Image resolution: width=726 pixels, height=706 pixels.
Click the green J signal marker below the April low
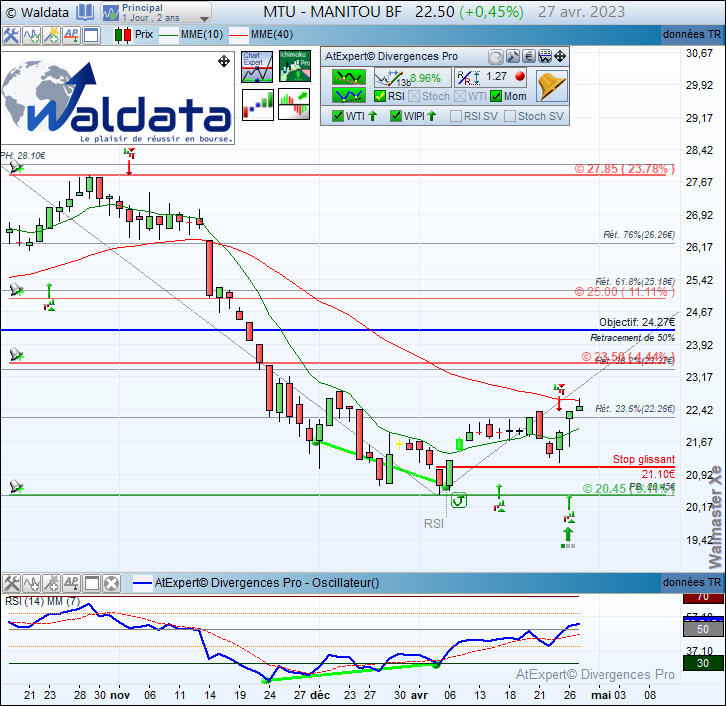click(459, 500)
